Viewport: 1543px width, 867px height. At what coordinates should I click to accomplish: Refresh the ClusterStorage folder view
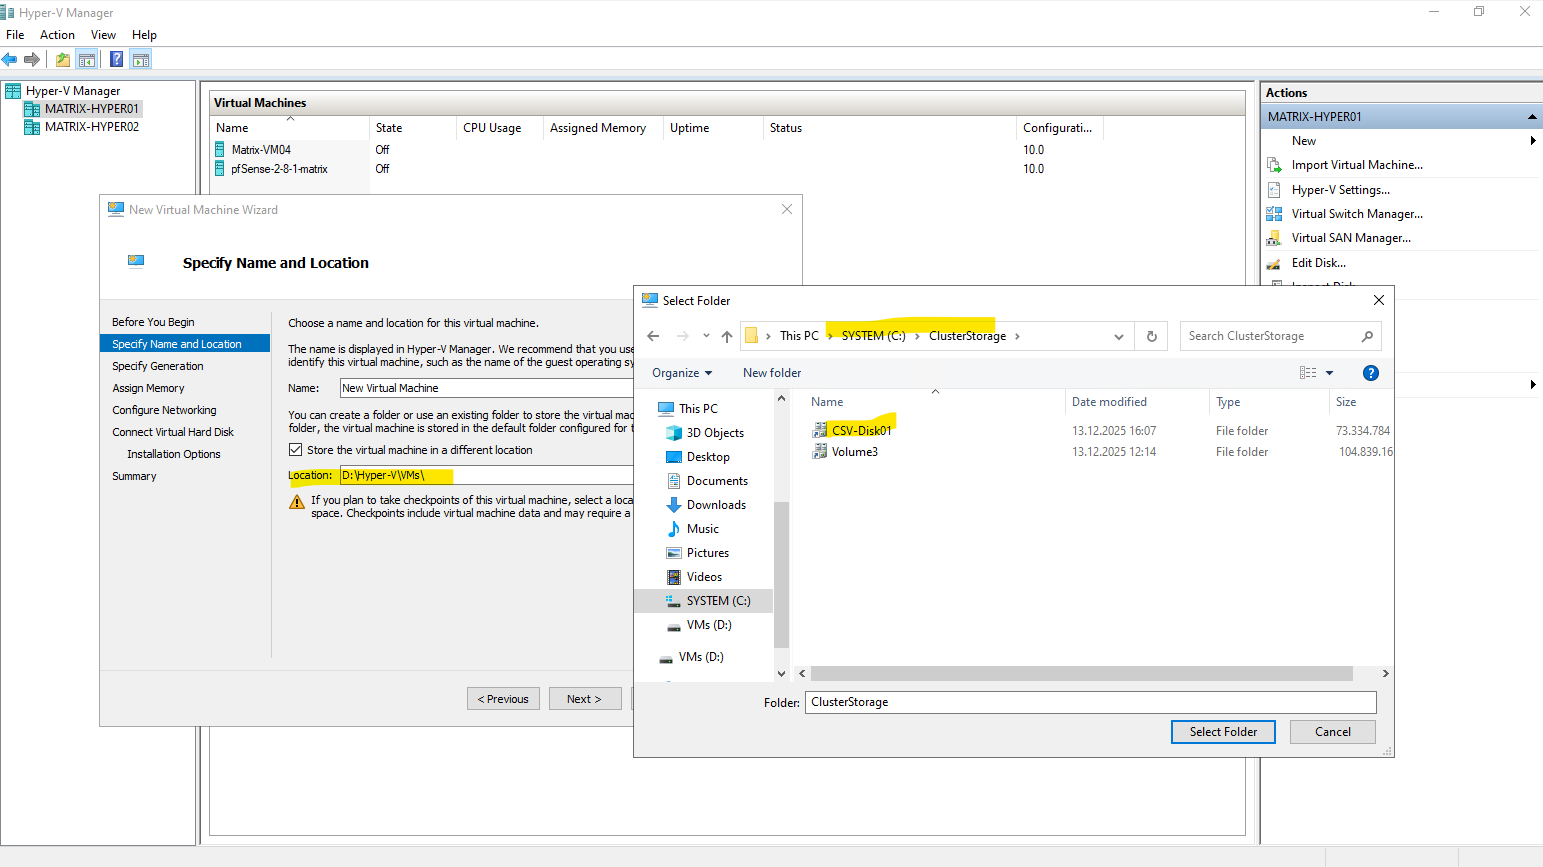pos(1152,336)
